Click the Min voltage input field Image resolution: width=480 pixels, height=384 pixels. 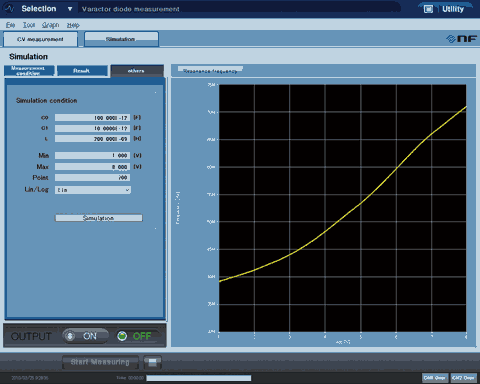coord(92,156)
